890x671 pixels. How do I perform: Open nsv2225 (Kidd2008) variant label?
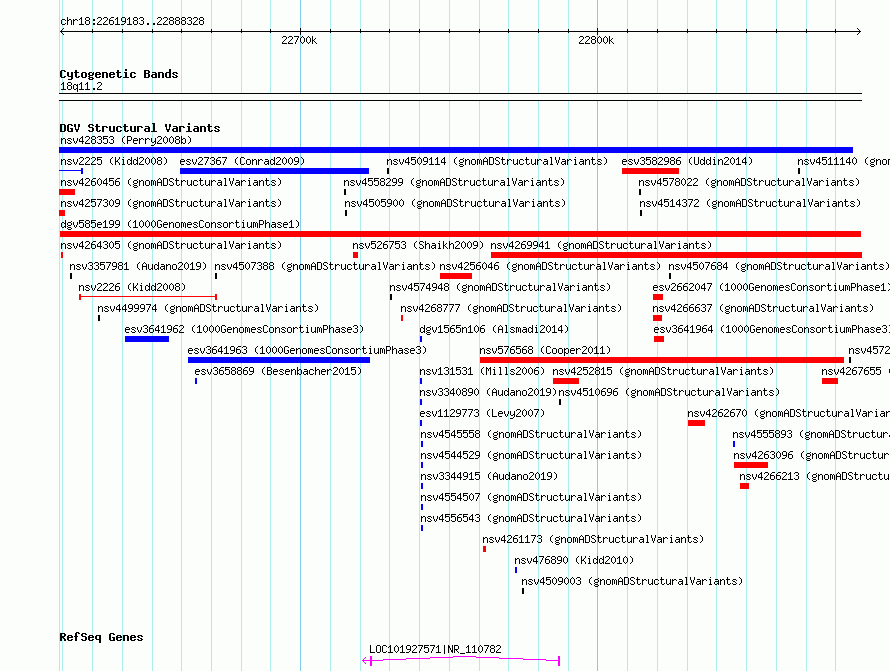point(114,161)
